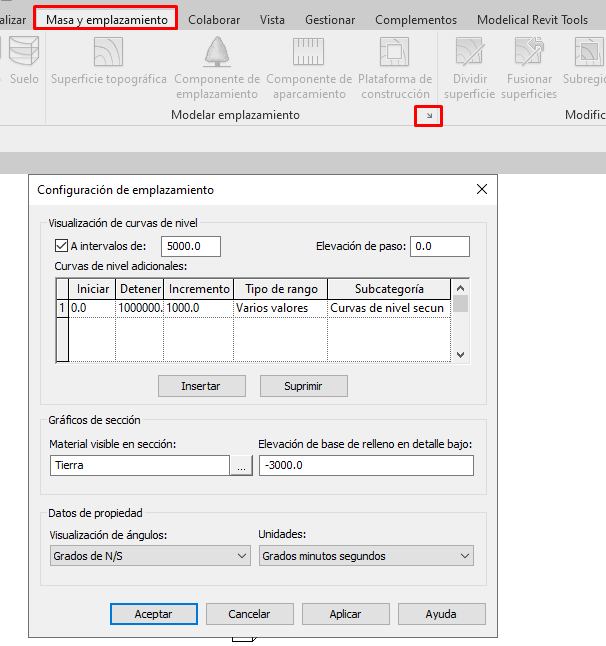Confirm settings with Aceptar
This screenshot has height=646, width=606.
[154, 614]
